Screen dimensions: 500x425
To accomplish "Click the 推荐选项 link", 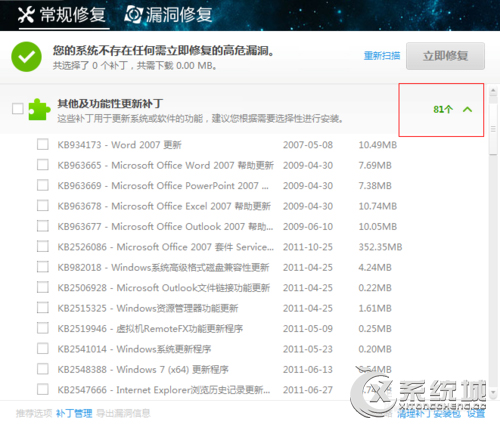I will click(x=34, y=414).
